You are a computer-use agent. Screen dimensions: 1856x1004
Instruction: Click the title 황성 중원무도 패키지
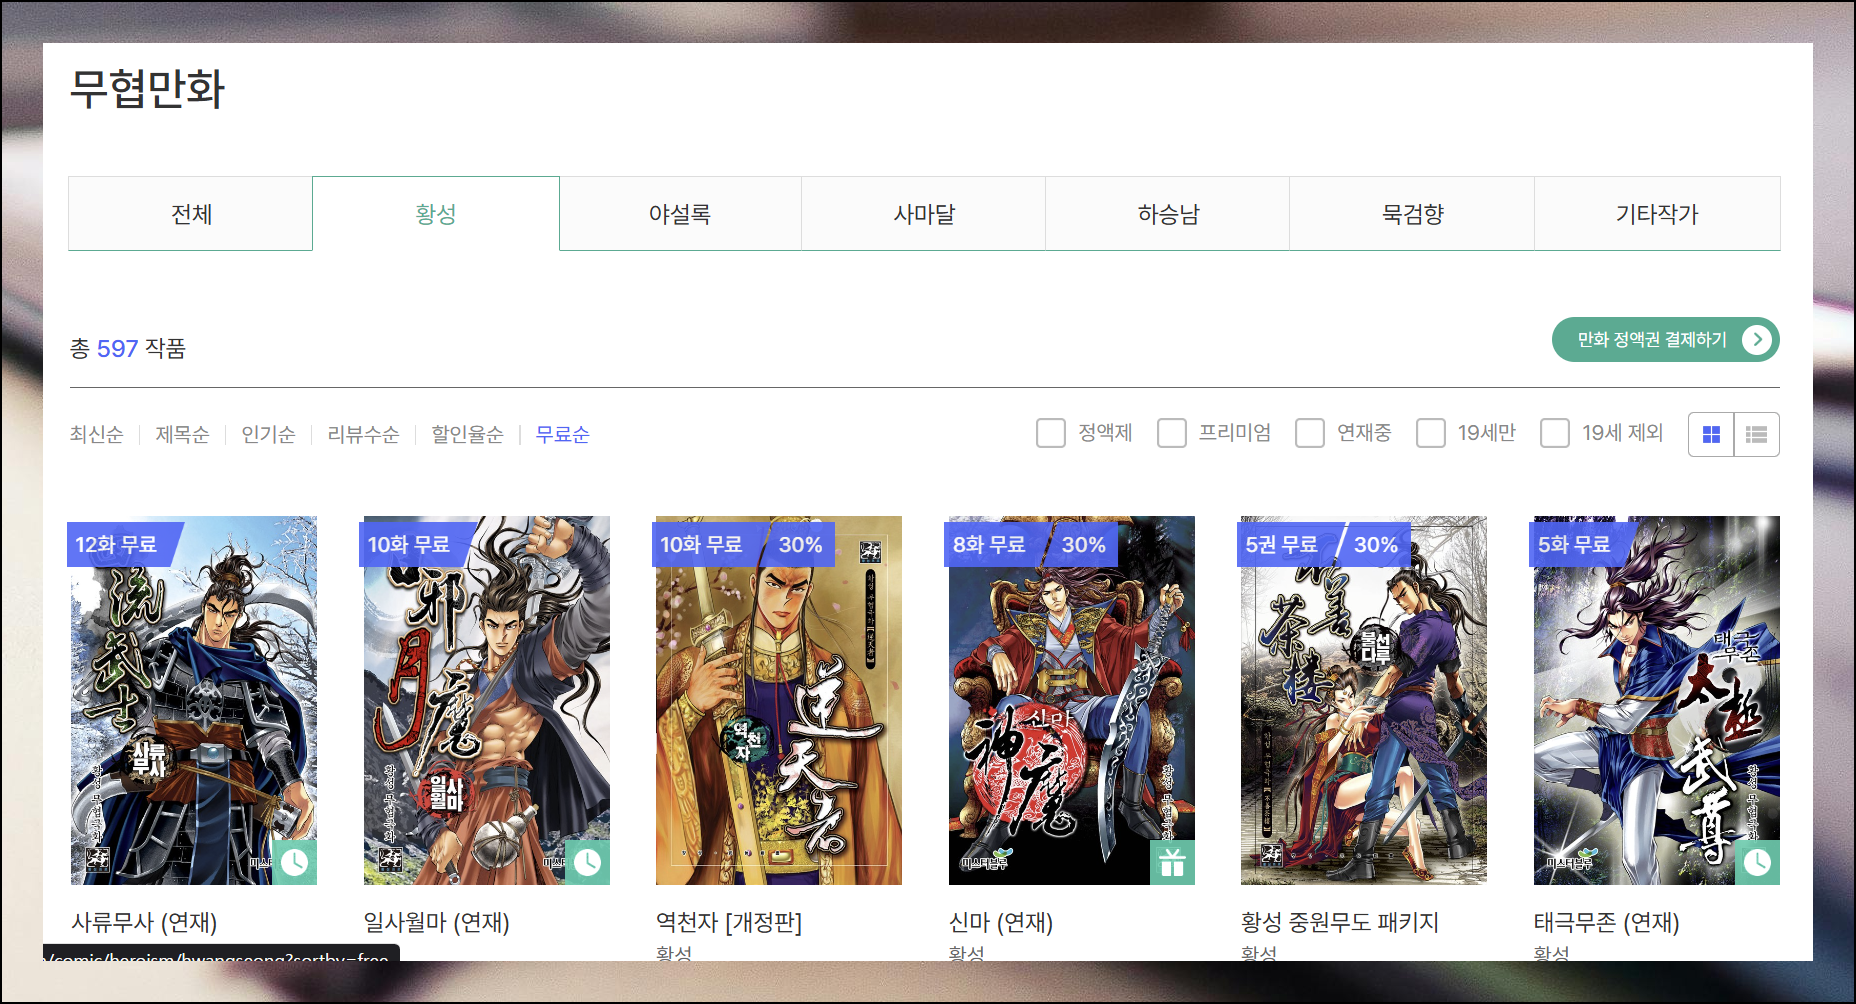[x=1340, y=922]
